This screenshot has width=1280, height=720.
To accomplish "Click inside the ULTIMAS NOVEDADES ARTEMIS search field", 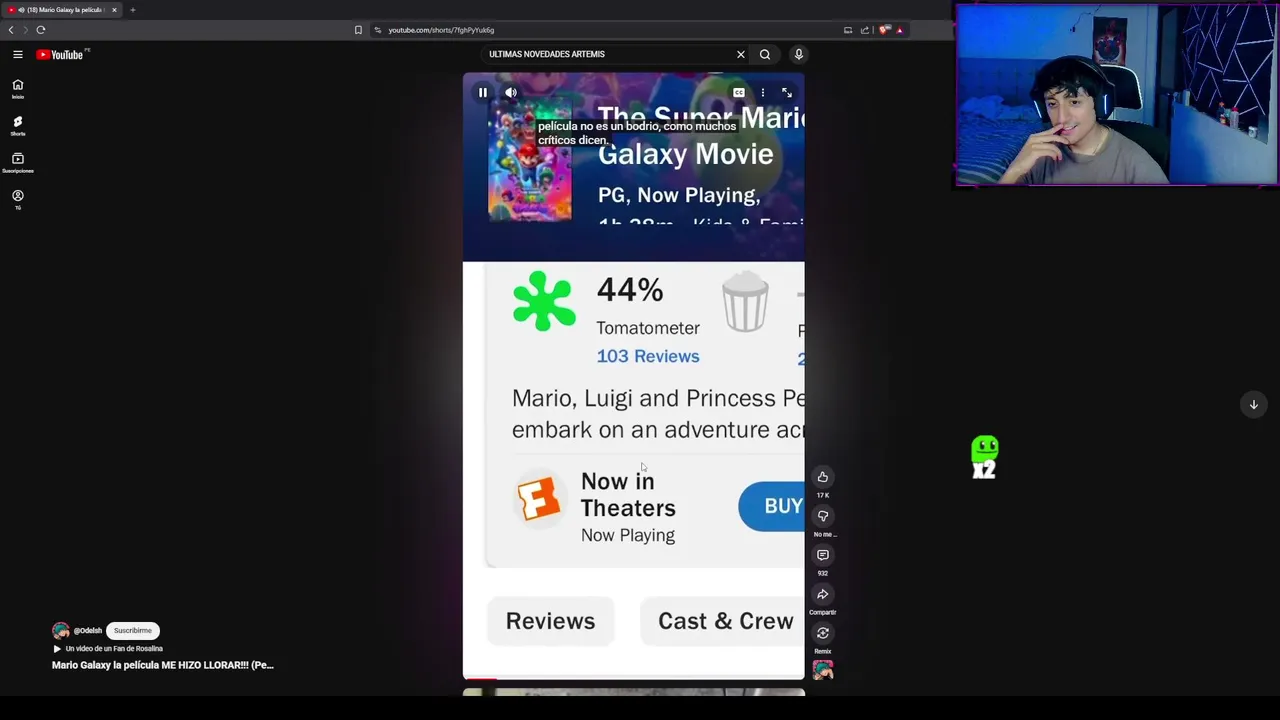I will click(x=607, y=54).
